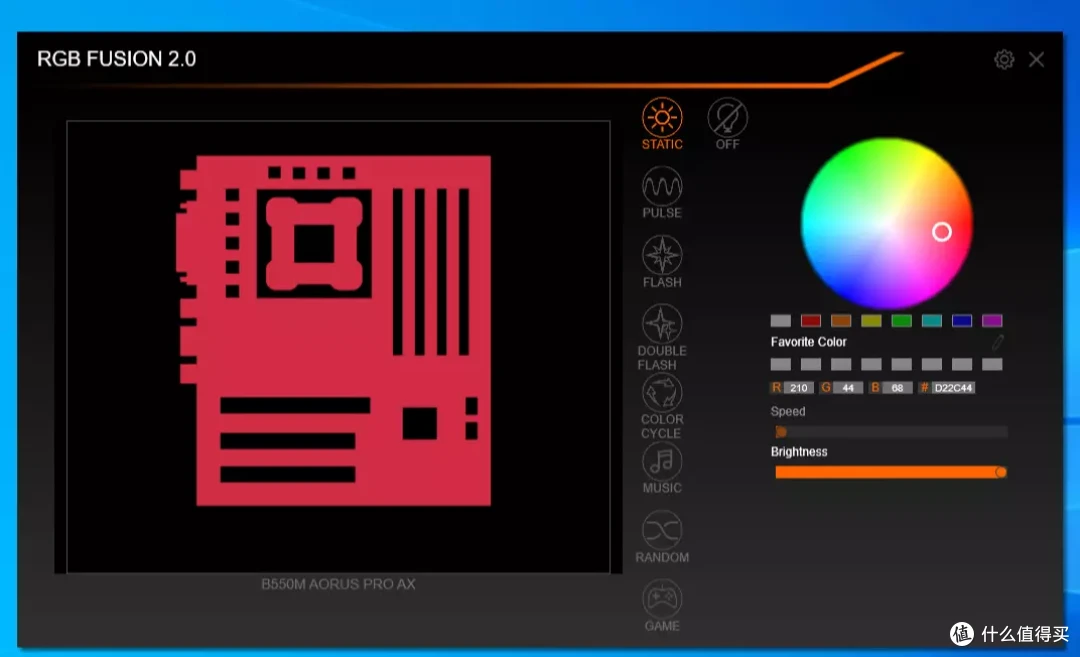Pick the red preset color swatch
Image resolution: width=1080 pixels, height=657 pixels.
tap(811, 320)
